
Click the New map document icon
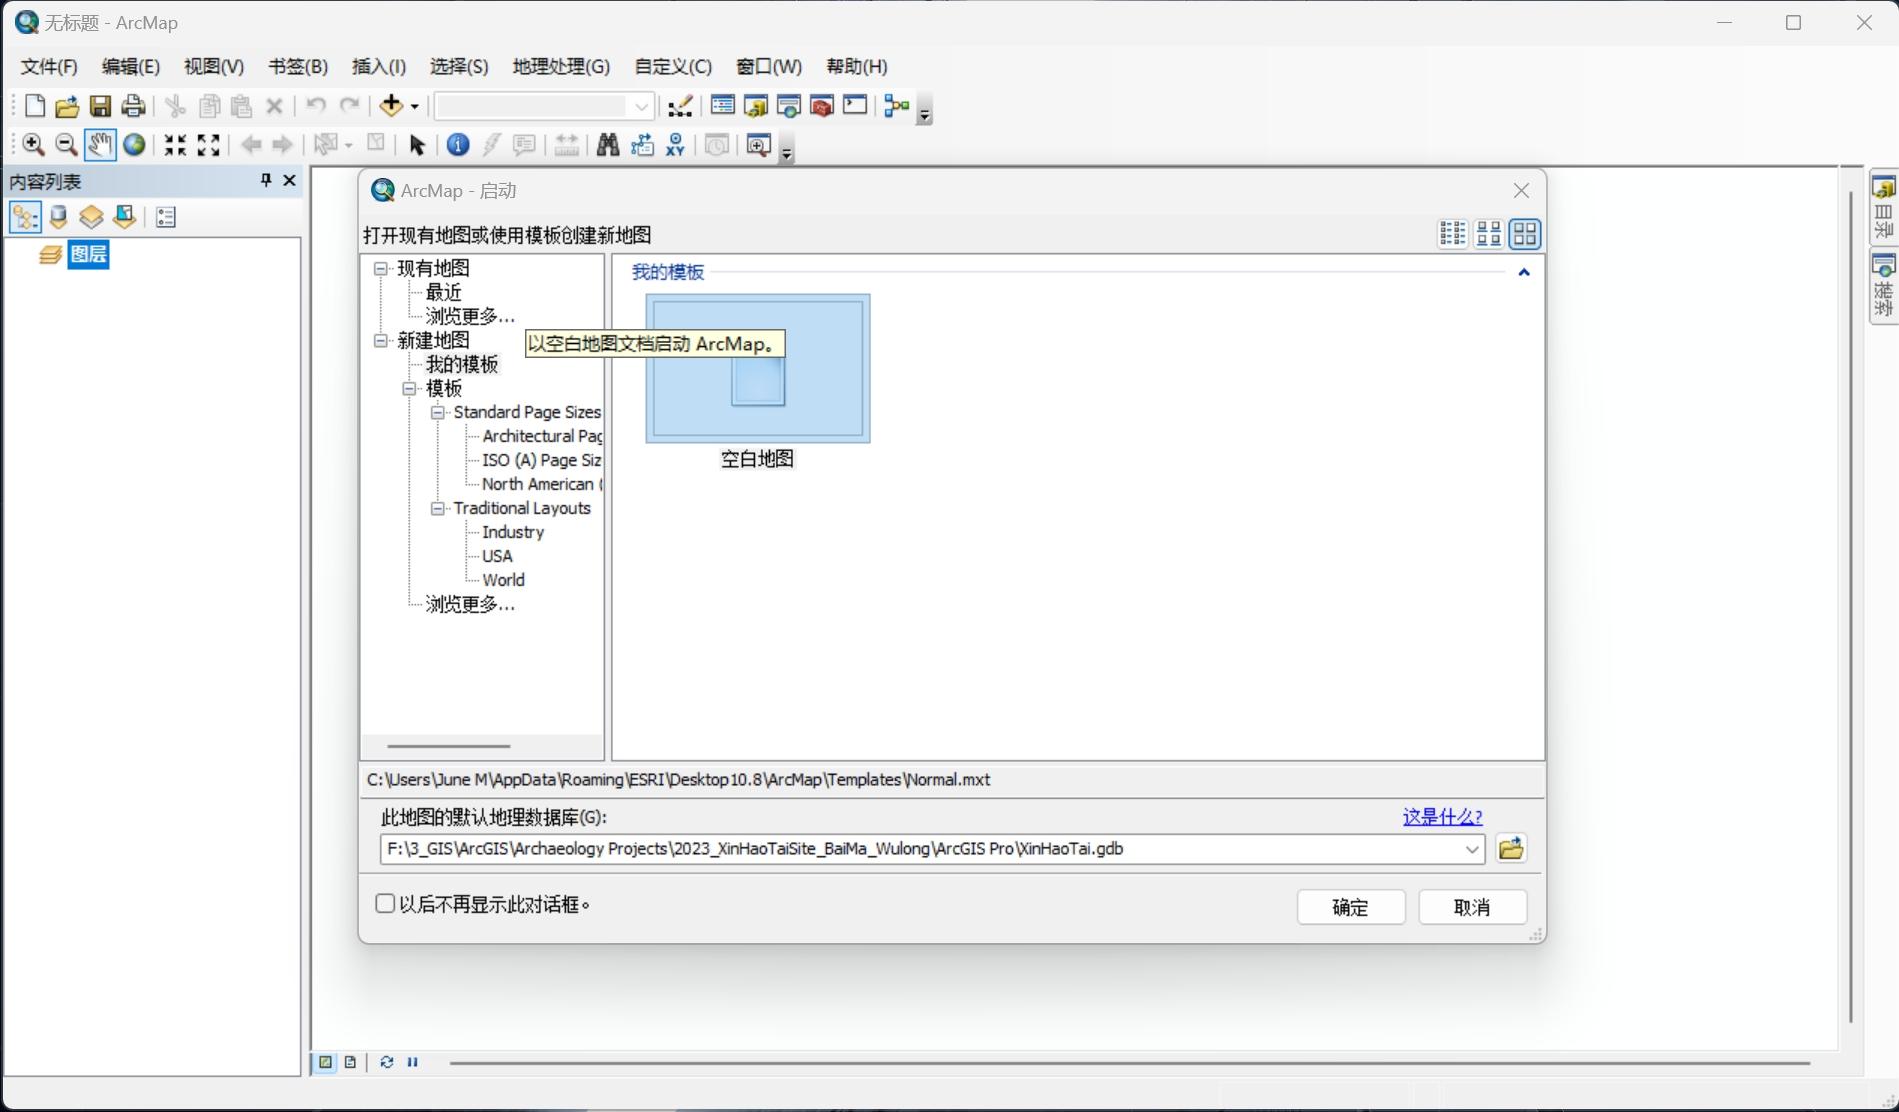(34, 106)
